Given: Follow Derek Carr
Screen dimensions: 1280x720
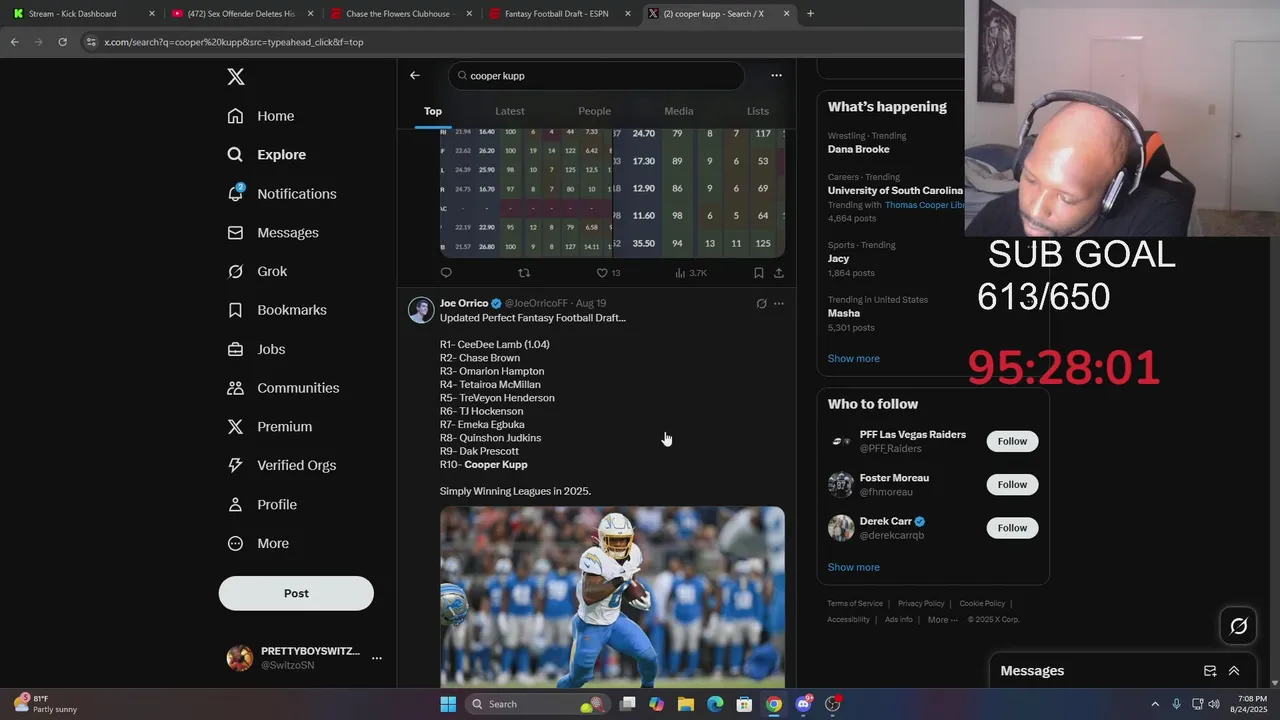Looking at the screenshot, I should click(x=1012, y=528).
